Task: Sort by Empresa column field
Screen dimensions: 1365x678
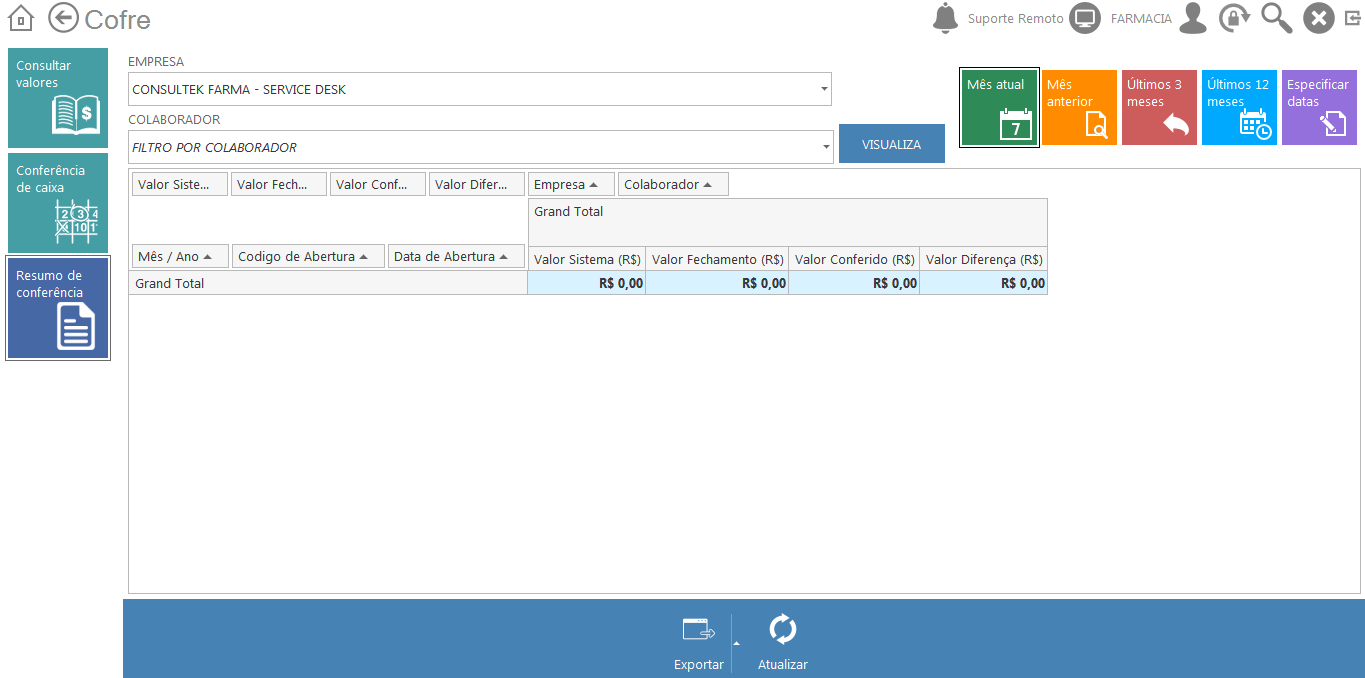Action: [x=571, y=184]
